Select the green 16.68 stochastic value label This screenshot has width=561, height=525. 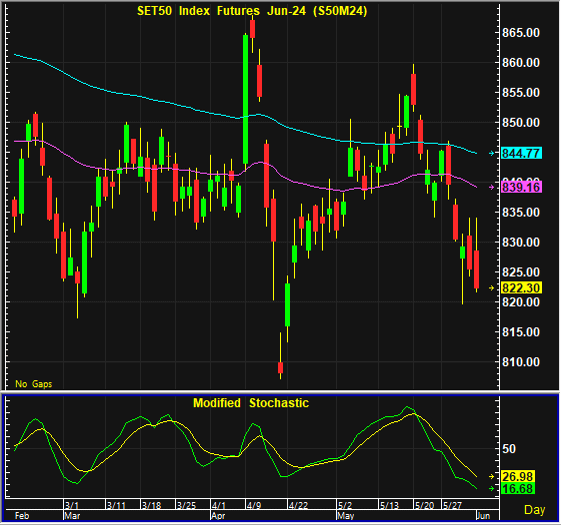518,488
